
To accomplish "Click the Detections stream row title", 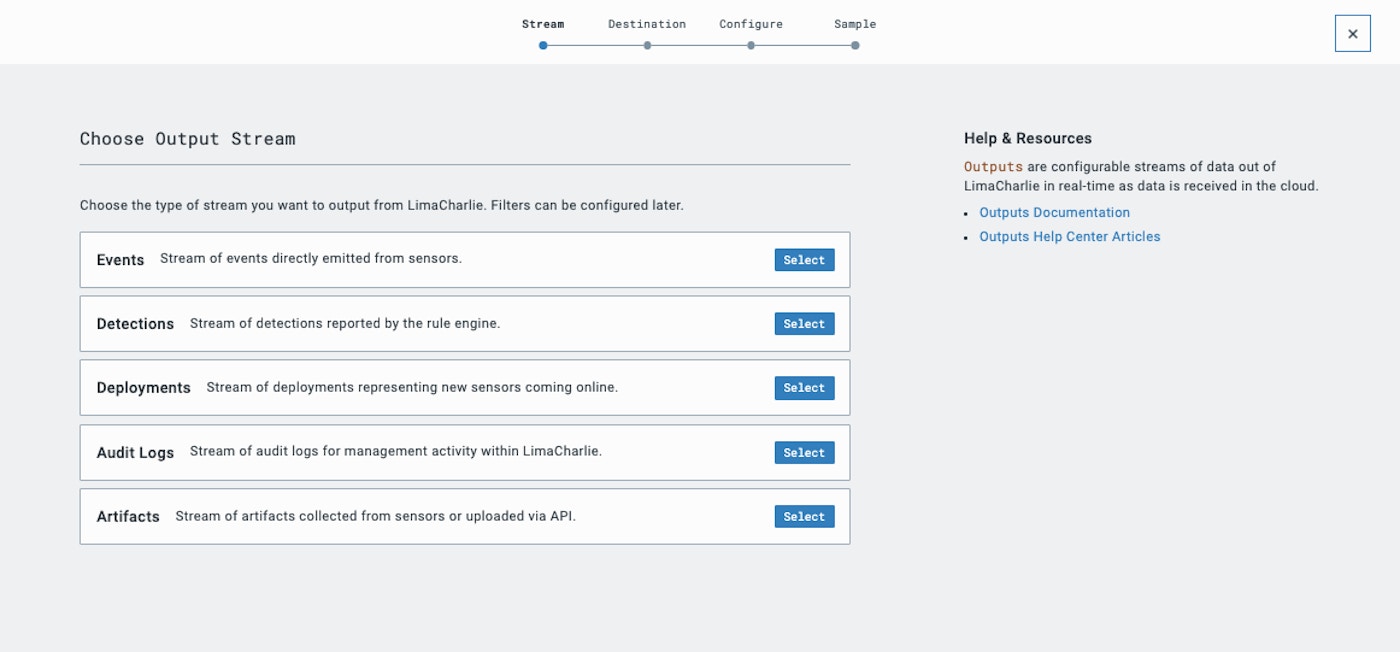I will pos(135,324).
